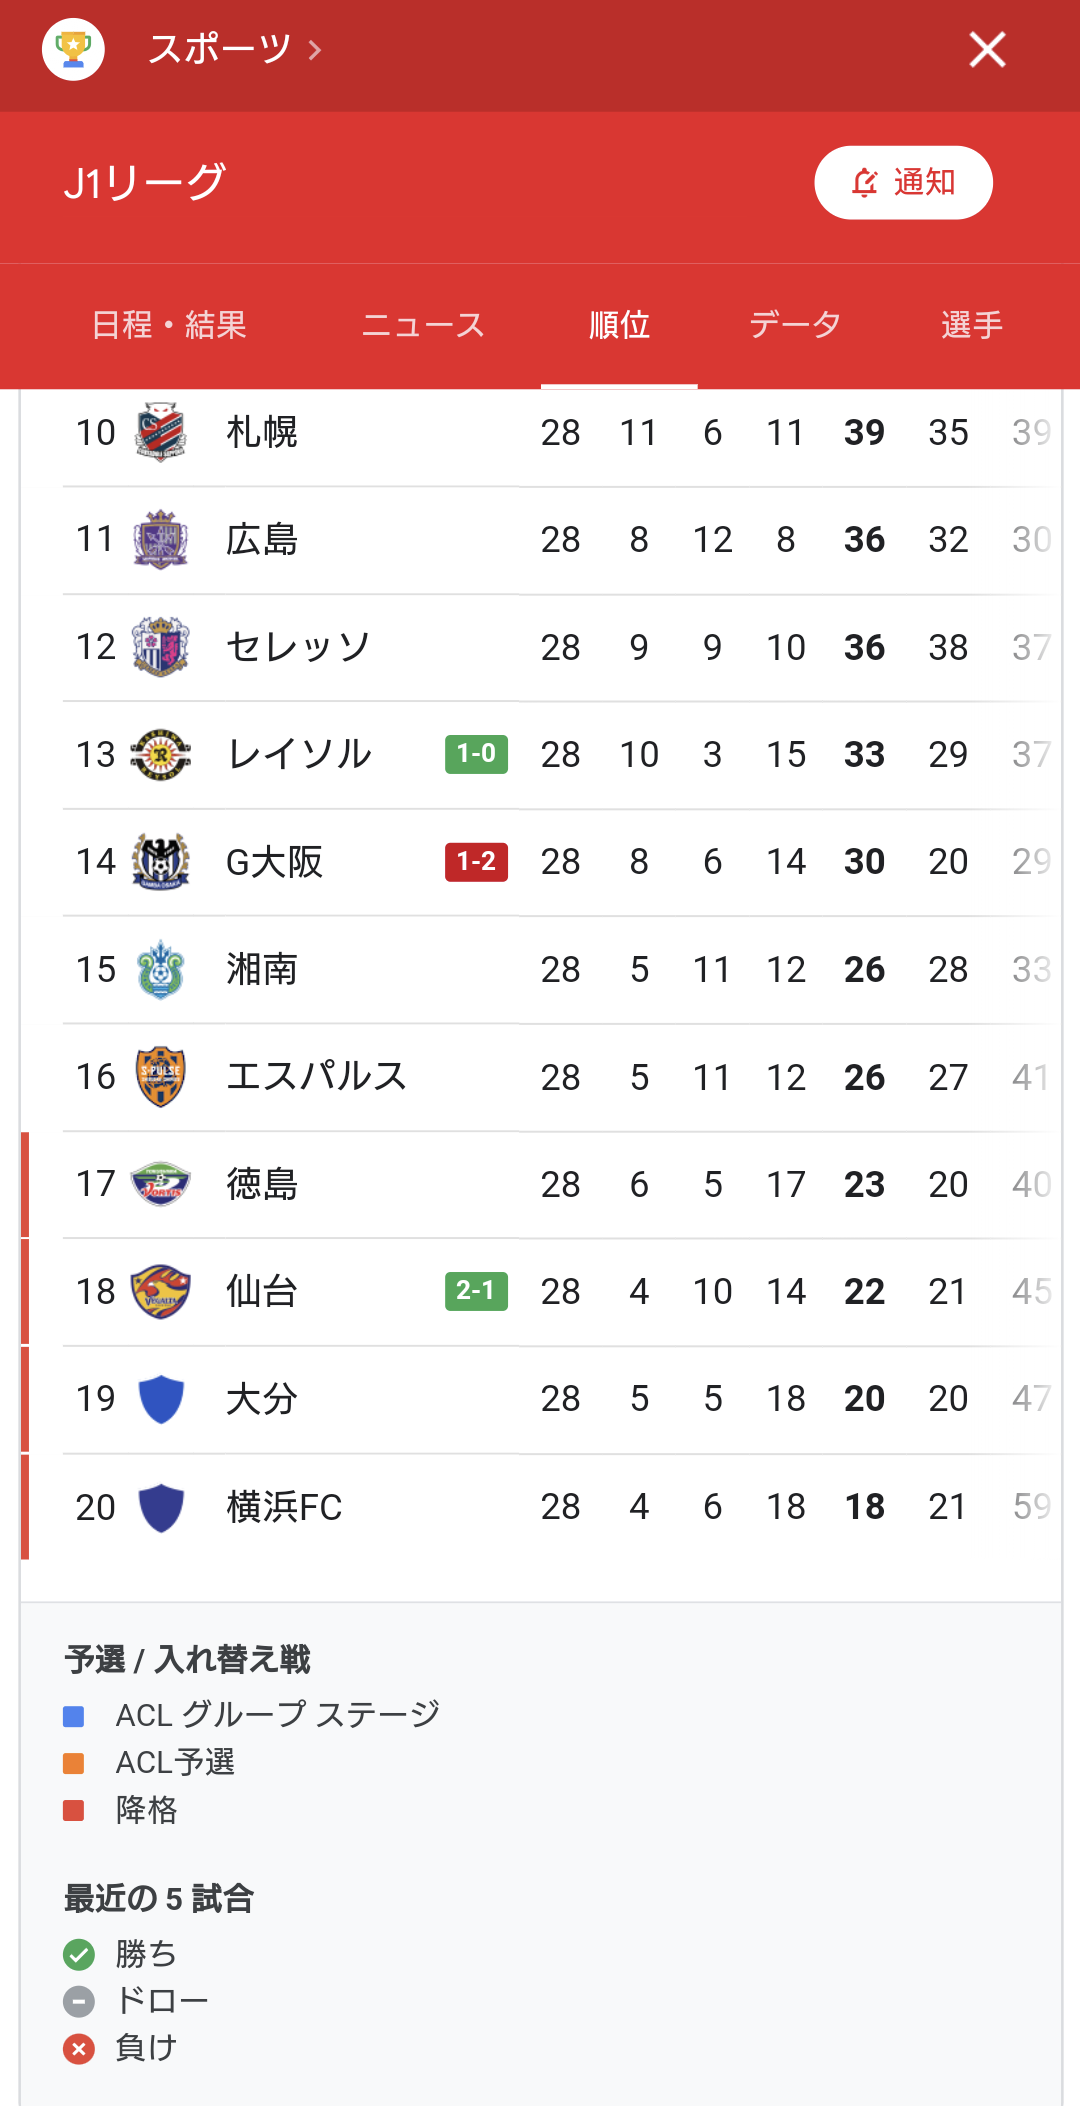The width and height of the screenshot is (1080, 2106).
Task: Click the Tokushima team crest
Action: click(161, 1184)
